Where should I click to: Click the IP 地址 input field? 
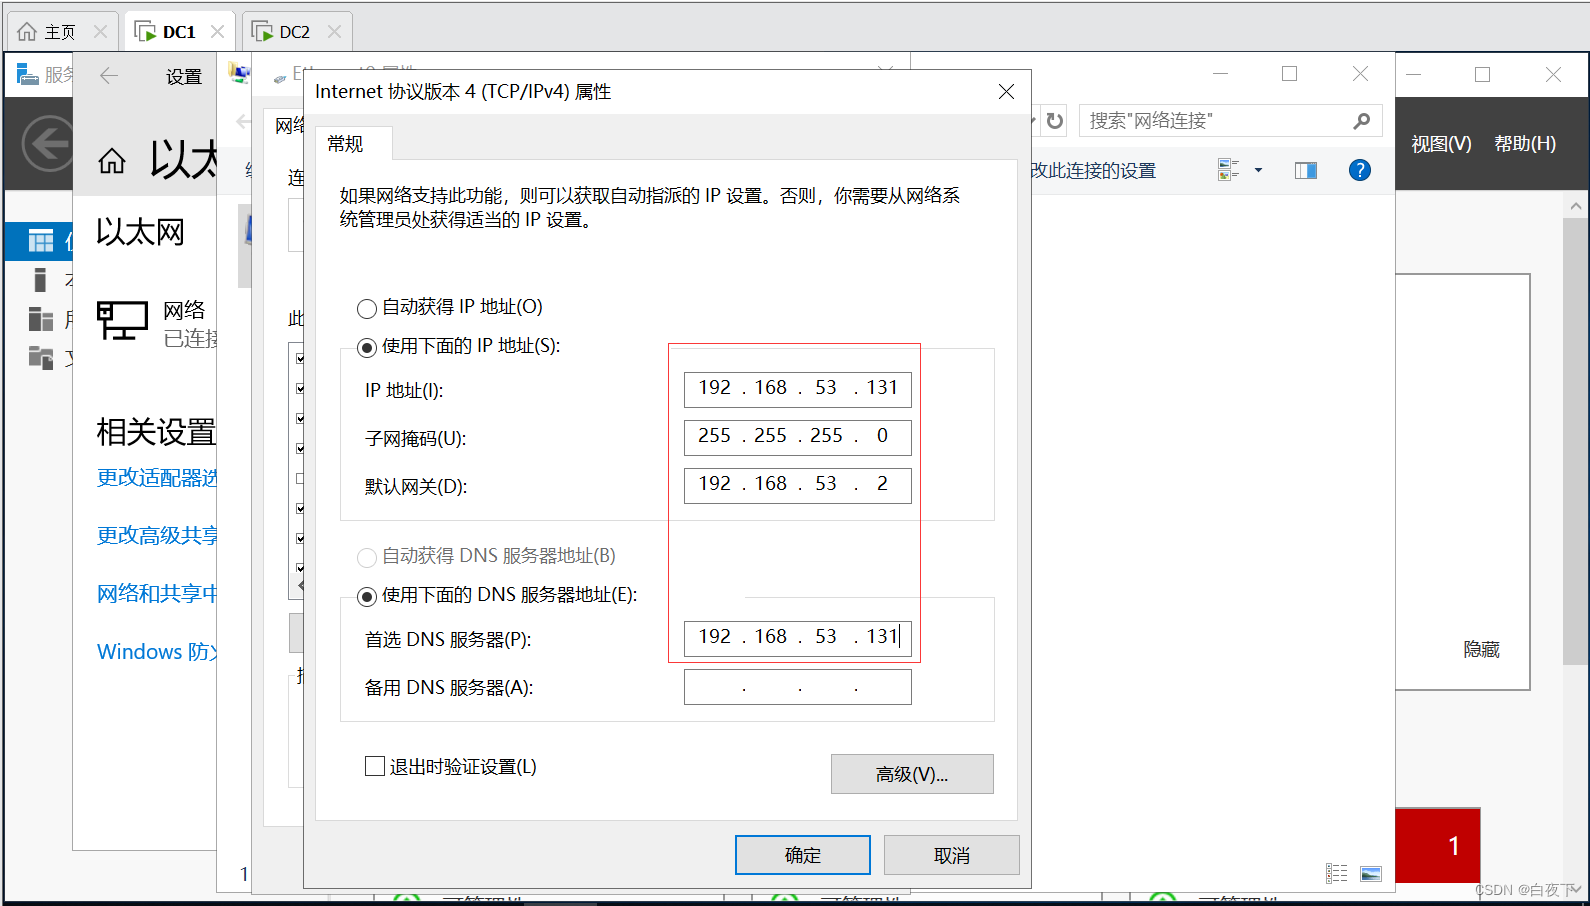tap(797, 388)
